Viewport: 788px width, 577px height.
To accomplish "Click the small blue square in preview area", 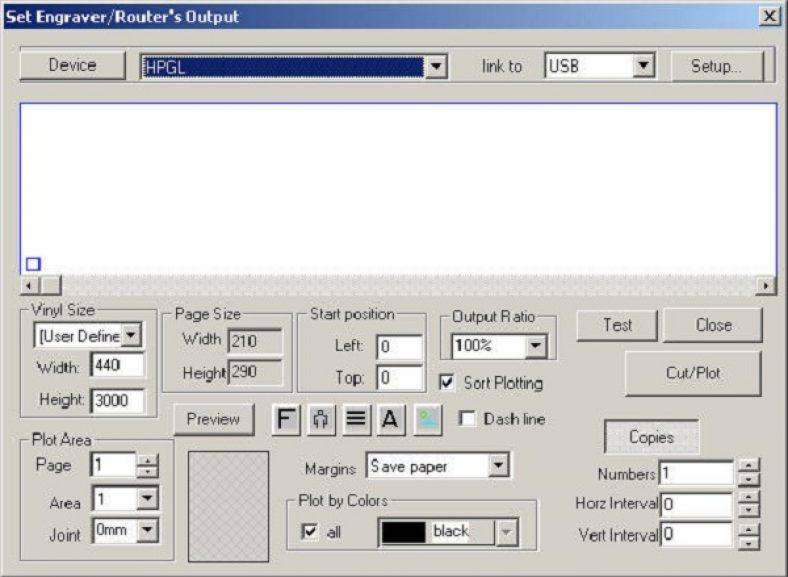I will (x=33, y=264).
